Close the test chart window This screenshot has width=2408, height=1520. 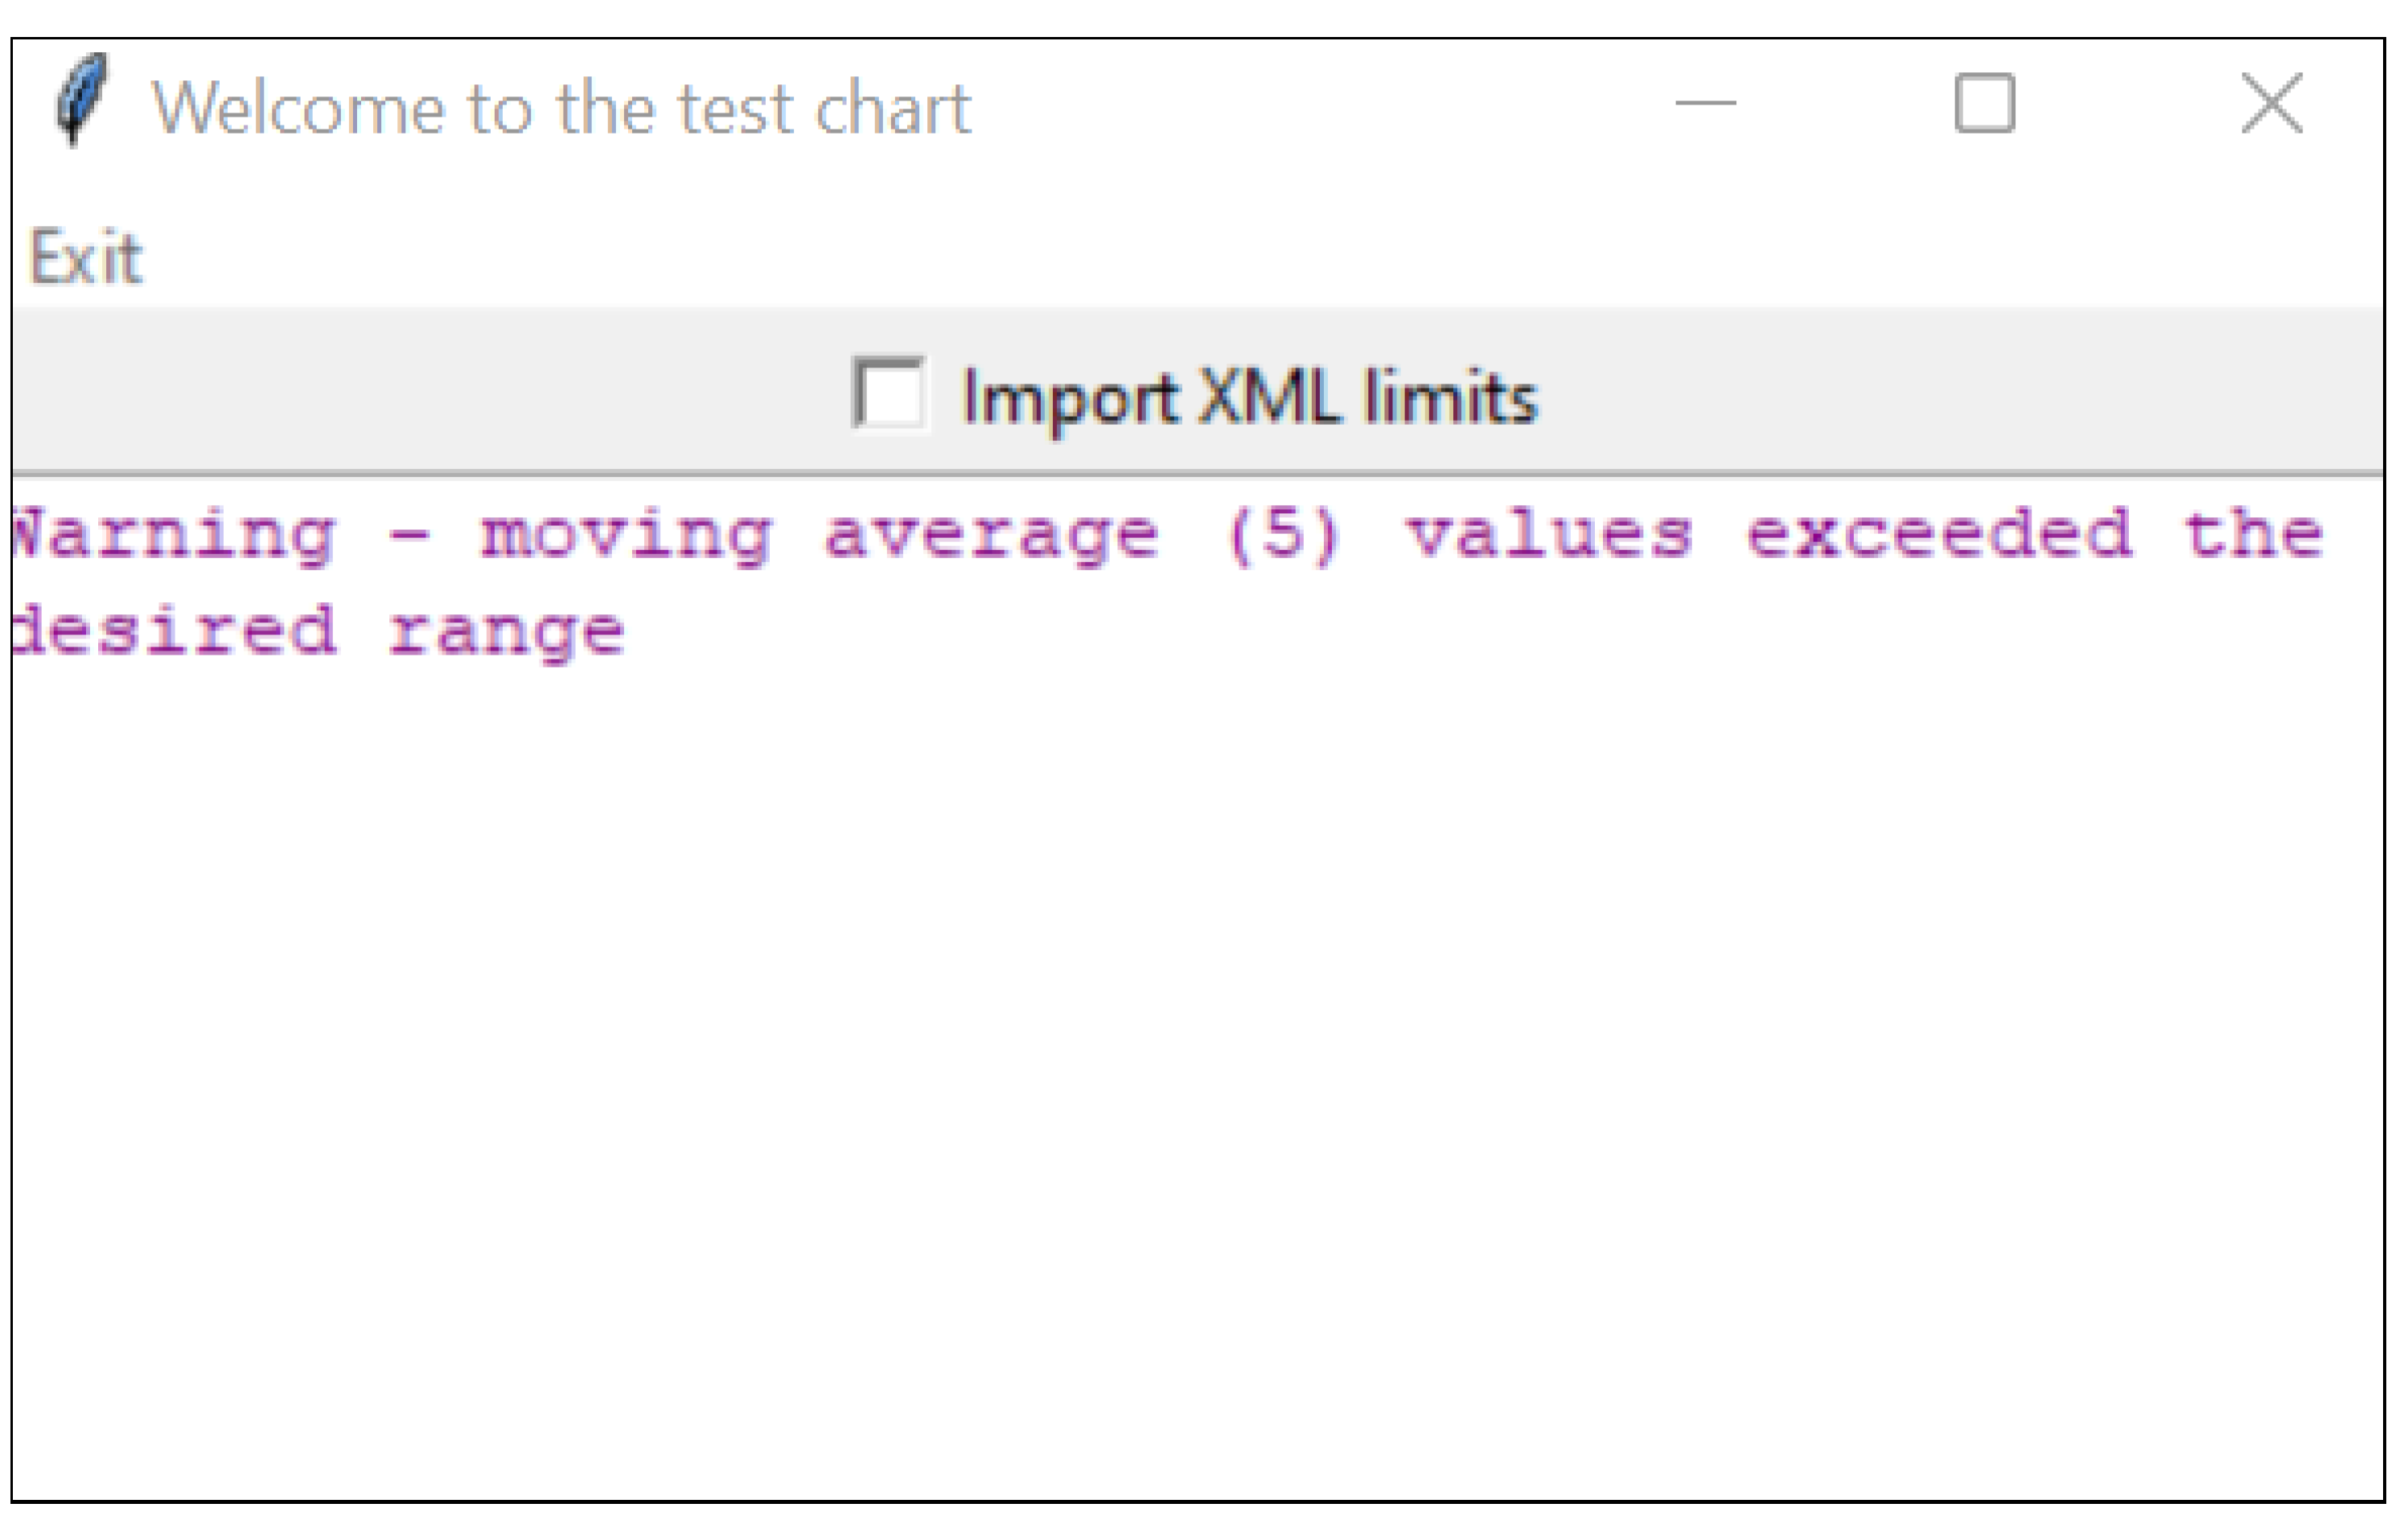[x=2271, y=103]
